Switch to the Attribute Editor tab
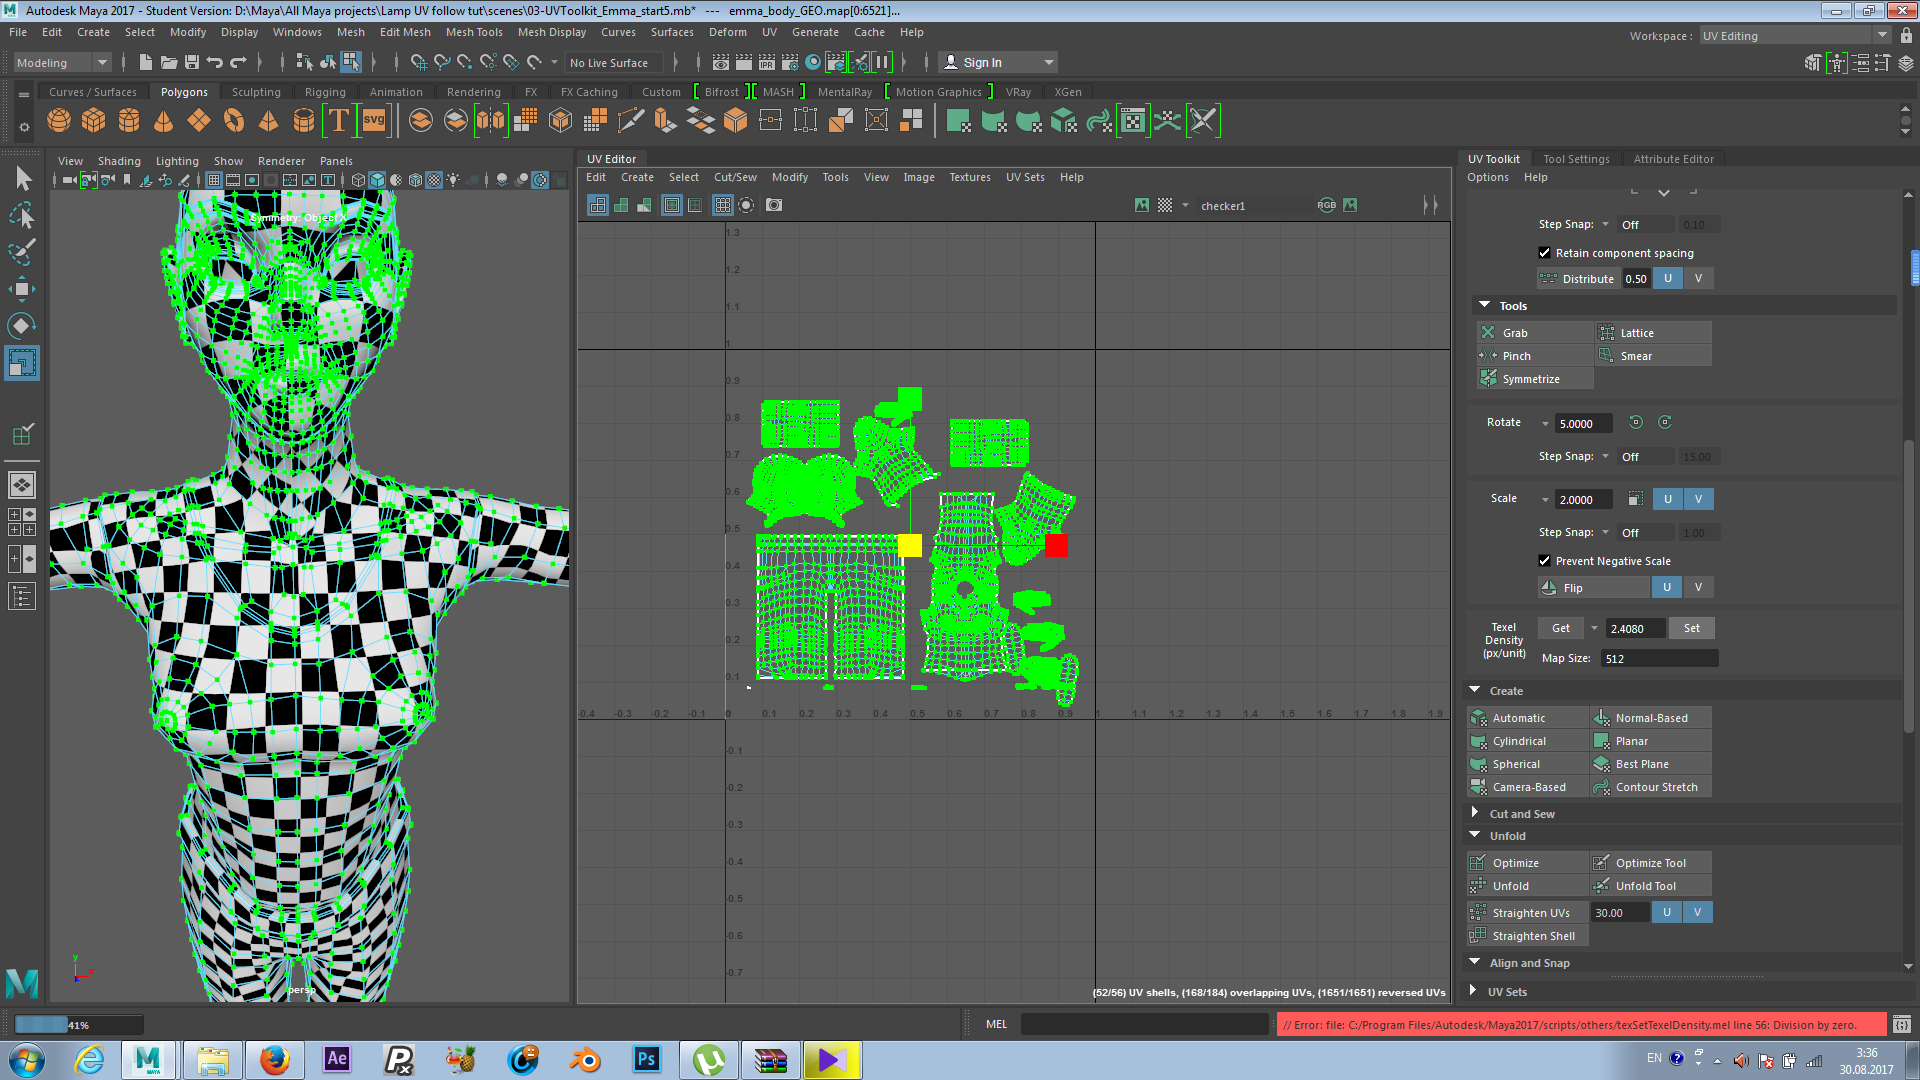This screenshot has width=1920, height=1080. click(x=1673, y=159)
